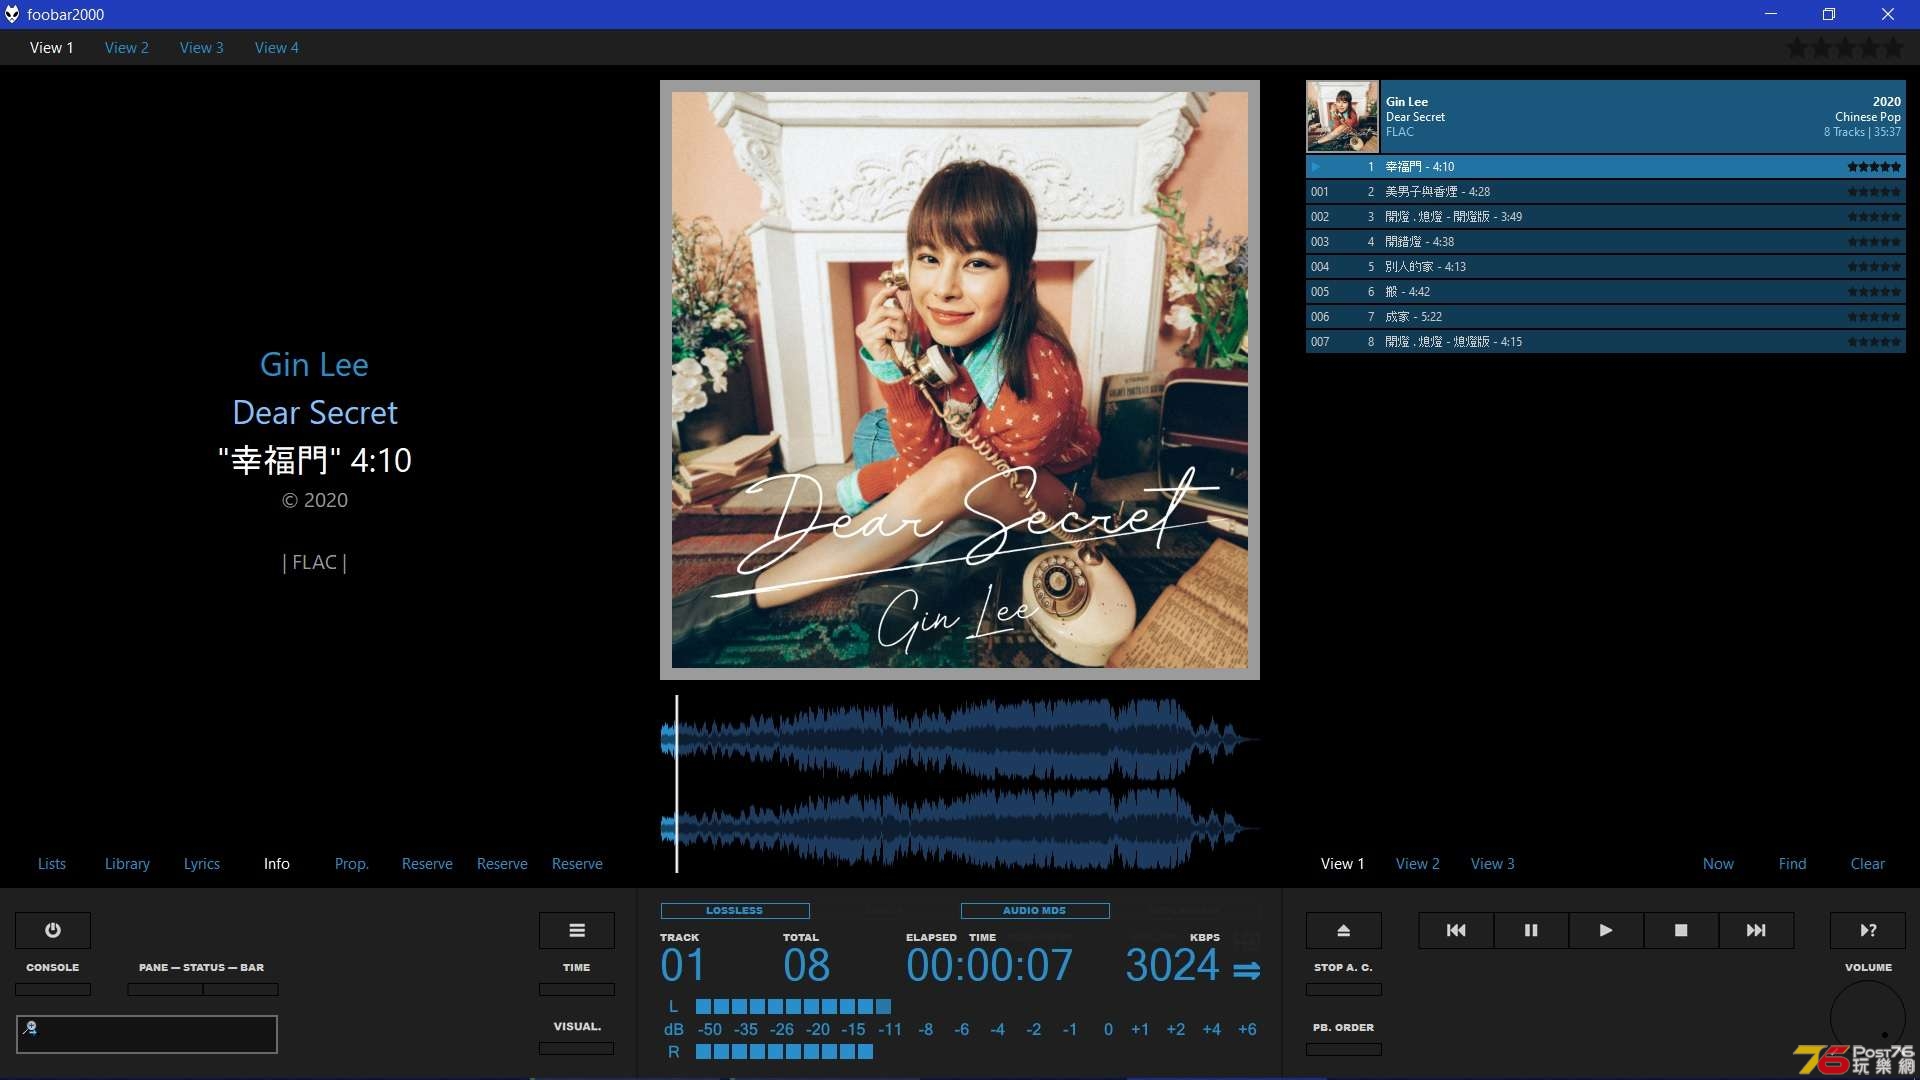This screenshot has height=1080, width=1920.
Task: Open the Library panel tab
Action: pos(127,863)
